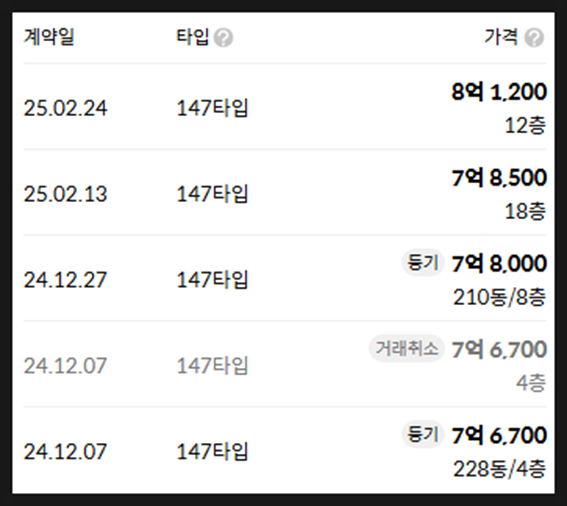Click the 거래취소 badge

click(406, 349)
